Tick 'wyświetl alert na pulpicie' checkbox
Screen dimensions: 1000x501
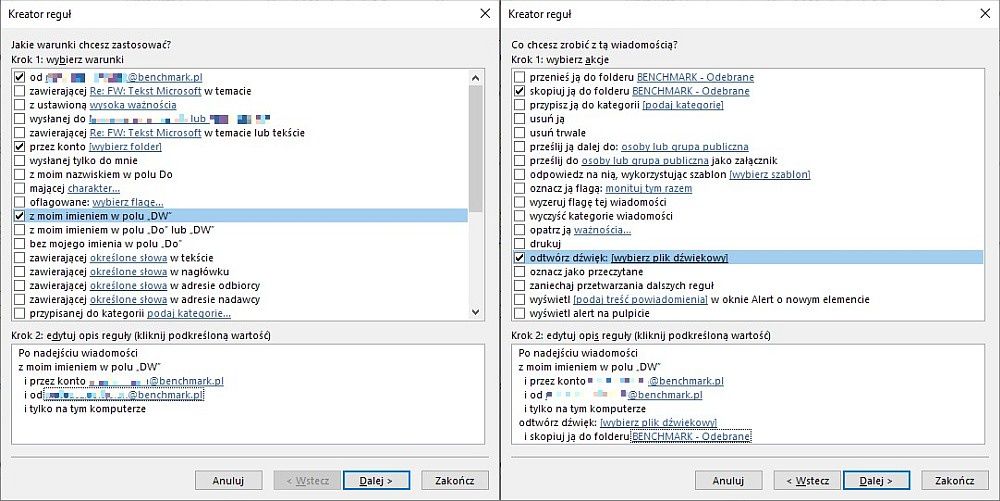click(x=520, y=314)
